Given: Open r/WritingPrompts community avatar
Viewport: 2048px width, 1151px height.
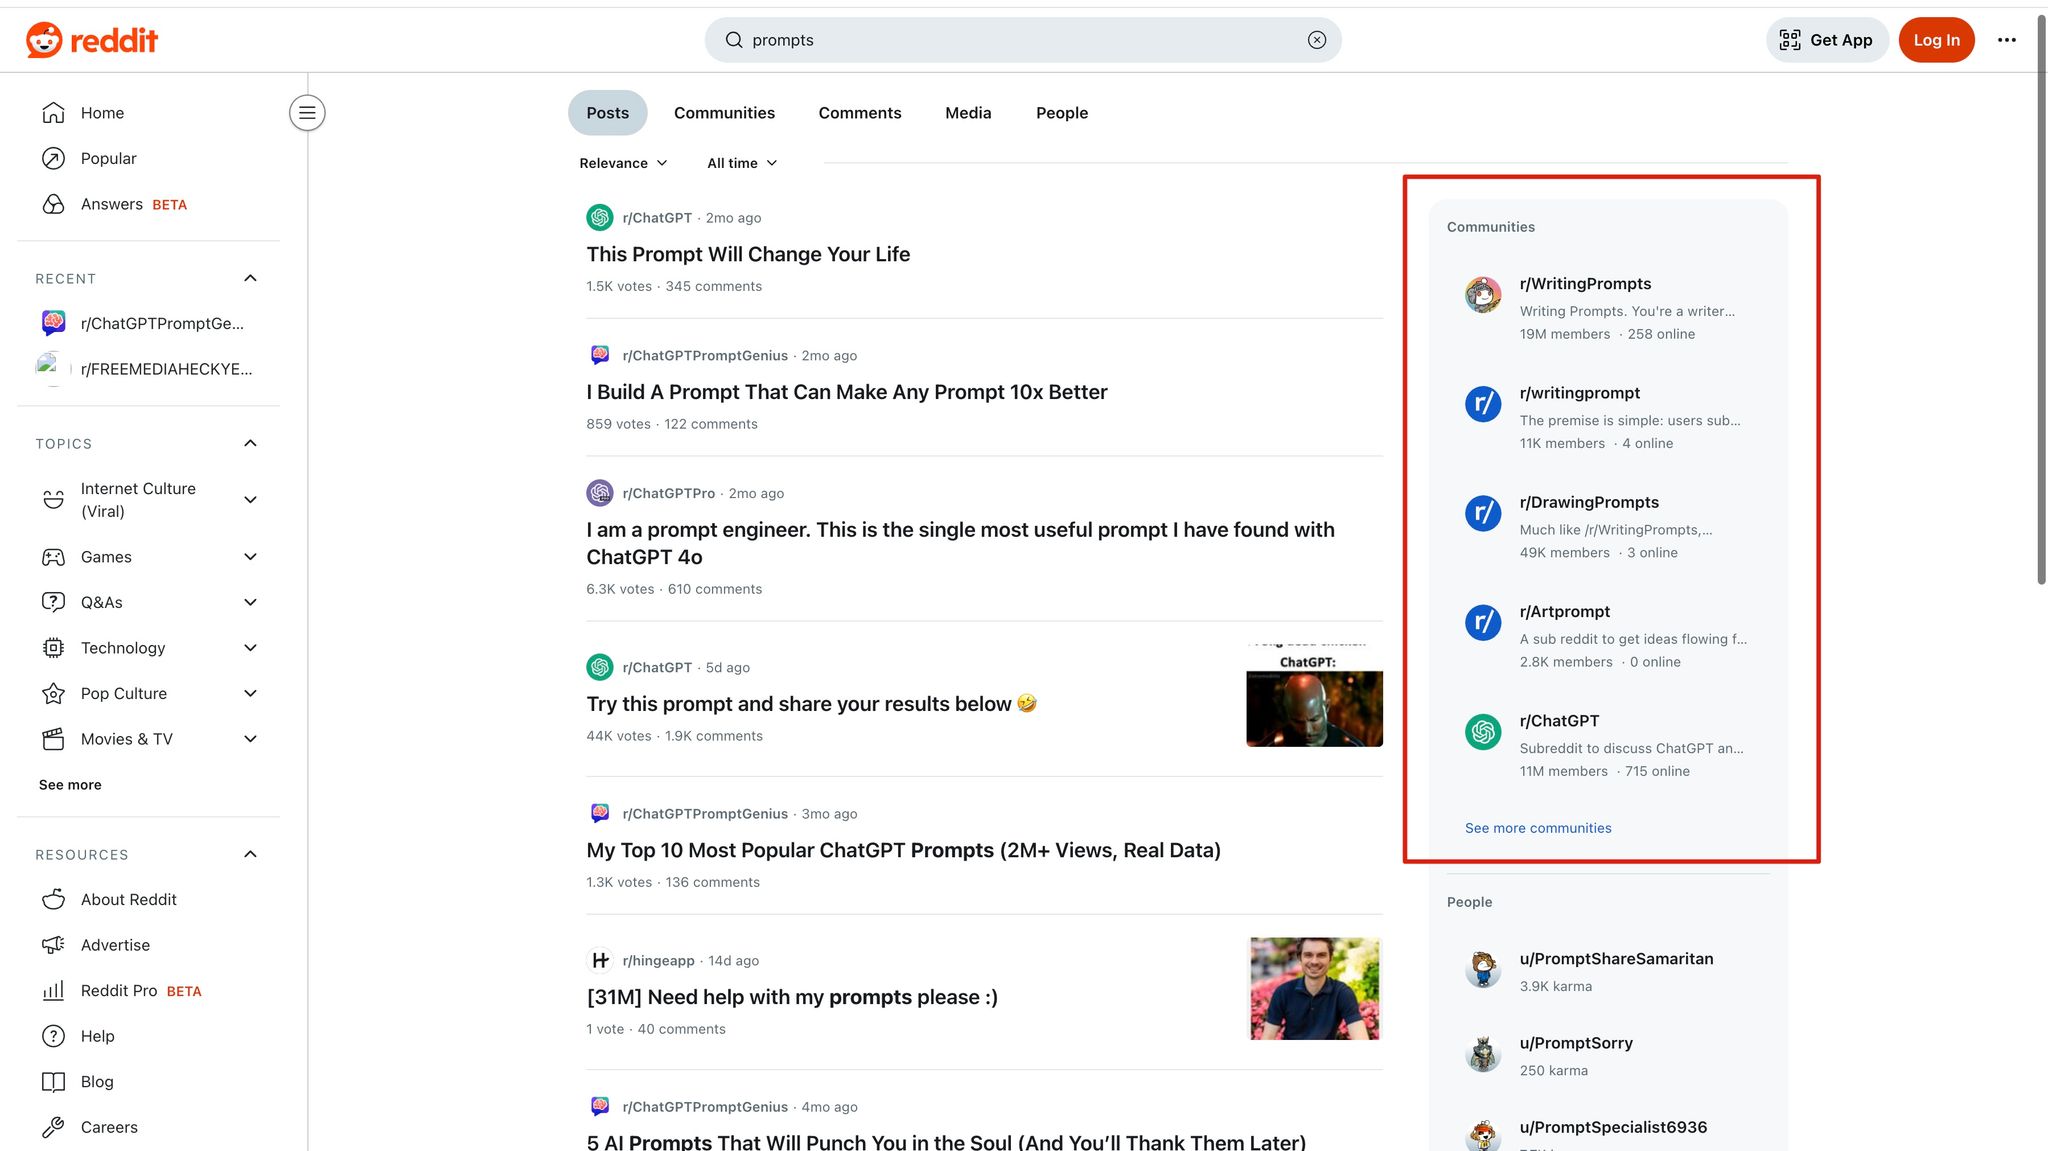Looking at the screenshot, I should (x=1483, y=295).
